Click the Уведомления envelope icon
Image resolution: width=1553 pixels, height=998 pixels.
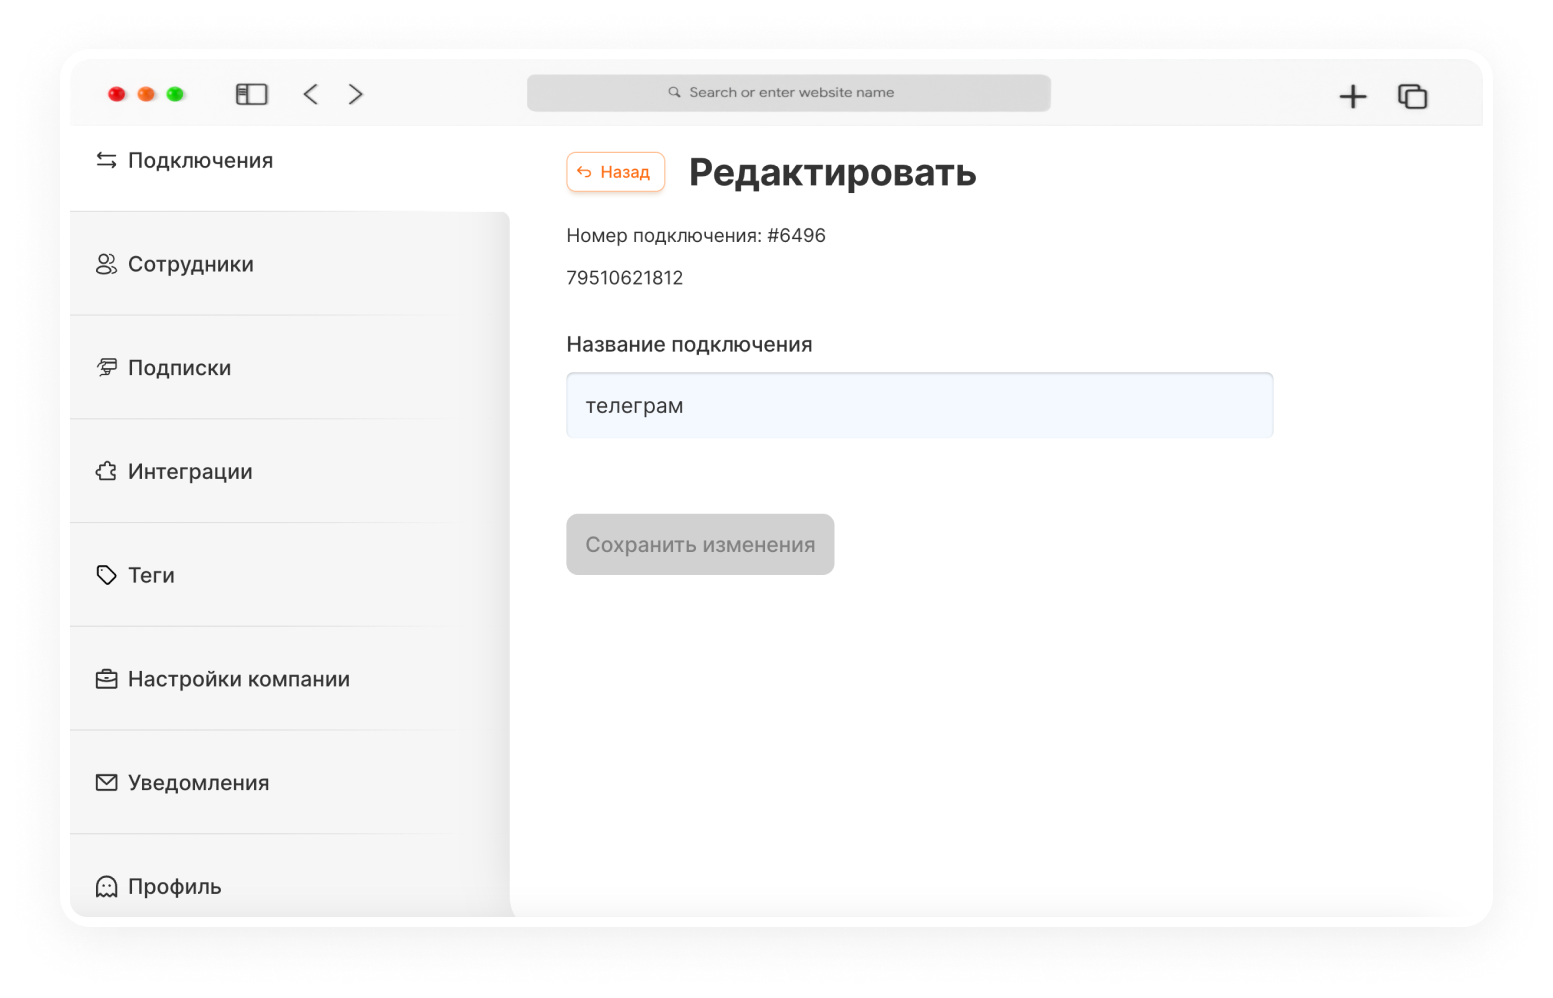[x=106, y=782]
